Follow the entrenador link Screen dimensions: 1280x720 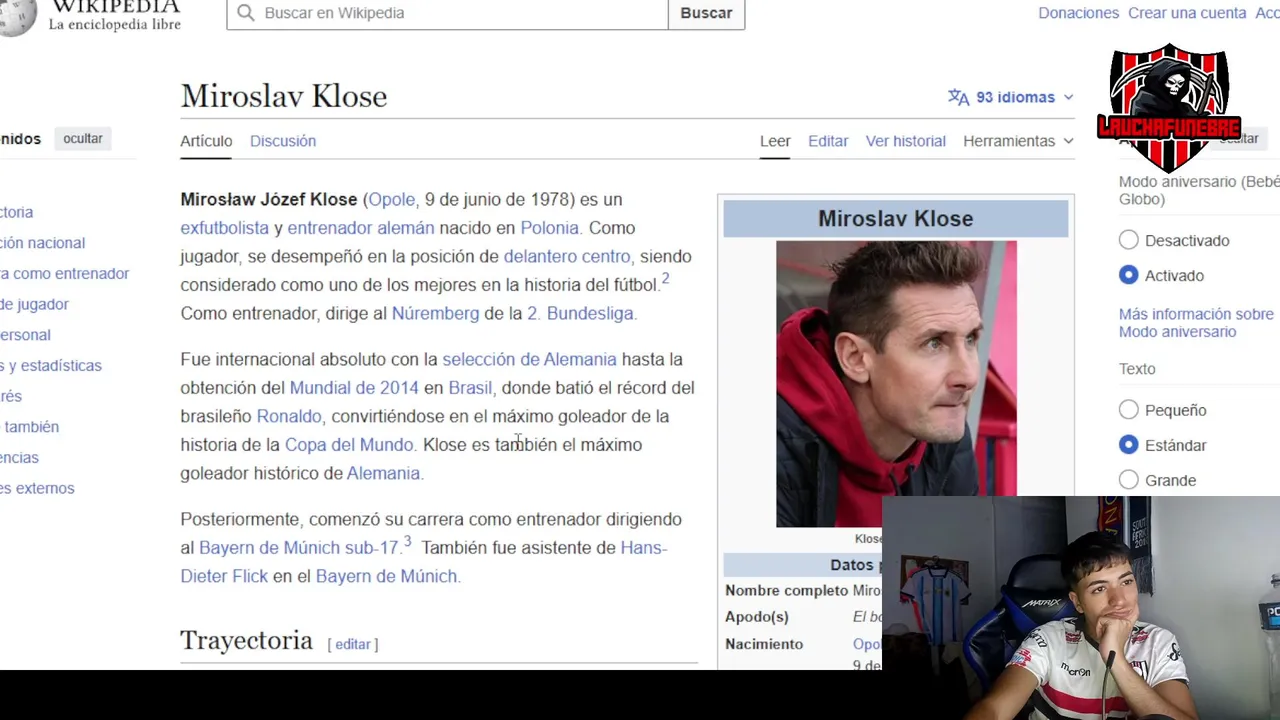click(x=329, y=228)
